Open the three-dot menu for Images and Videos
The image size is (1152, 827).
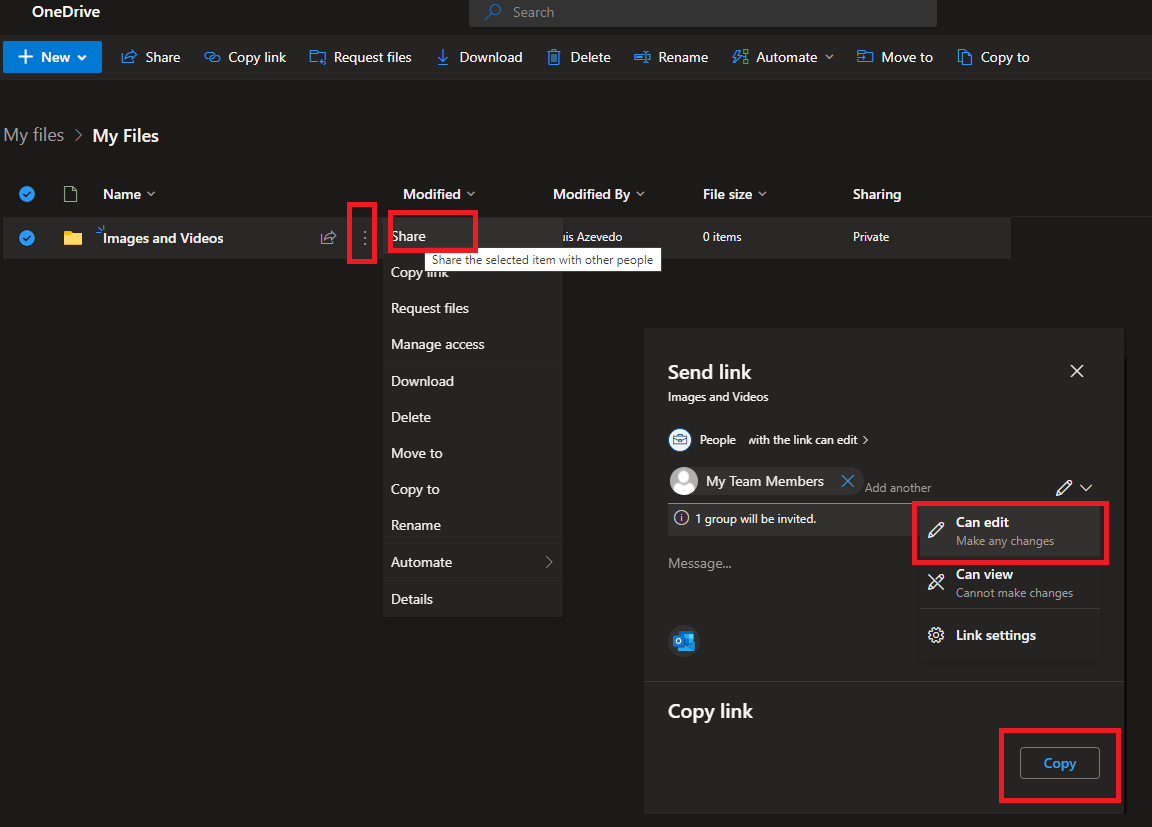(364, 237)
